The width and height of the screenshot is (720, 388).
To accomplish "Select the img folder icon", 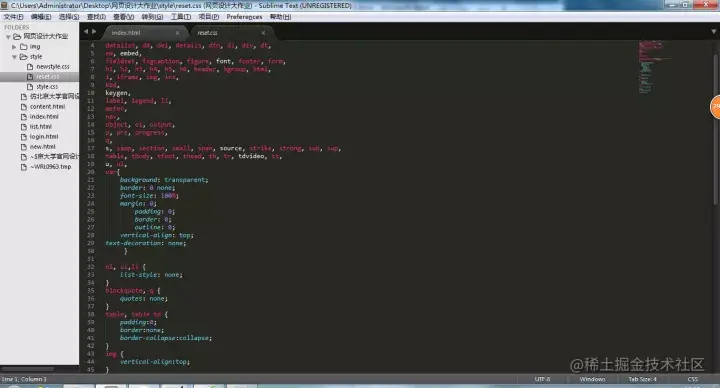I will coord(23,46).
